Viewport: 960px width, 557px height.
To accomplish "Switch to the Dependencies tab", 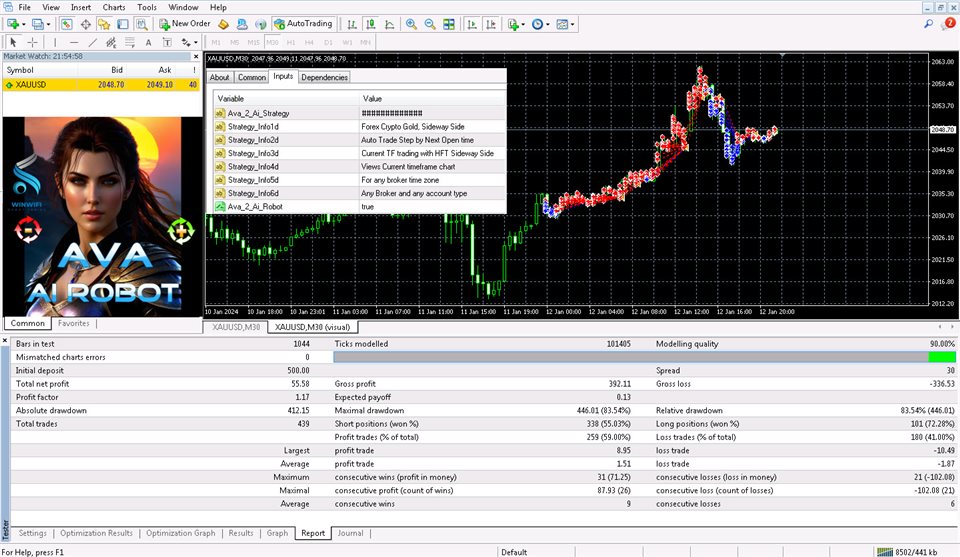I will [324, 77].
